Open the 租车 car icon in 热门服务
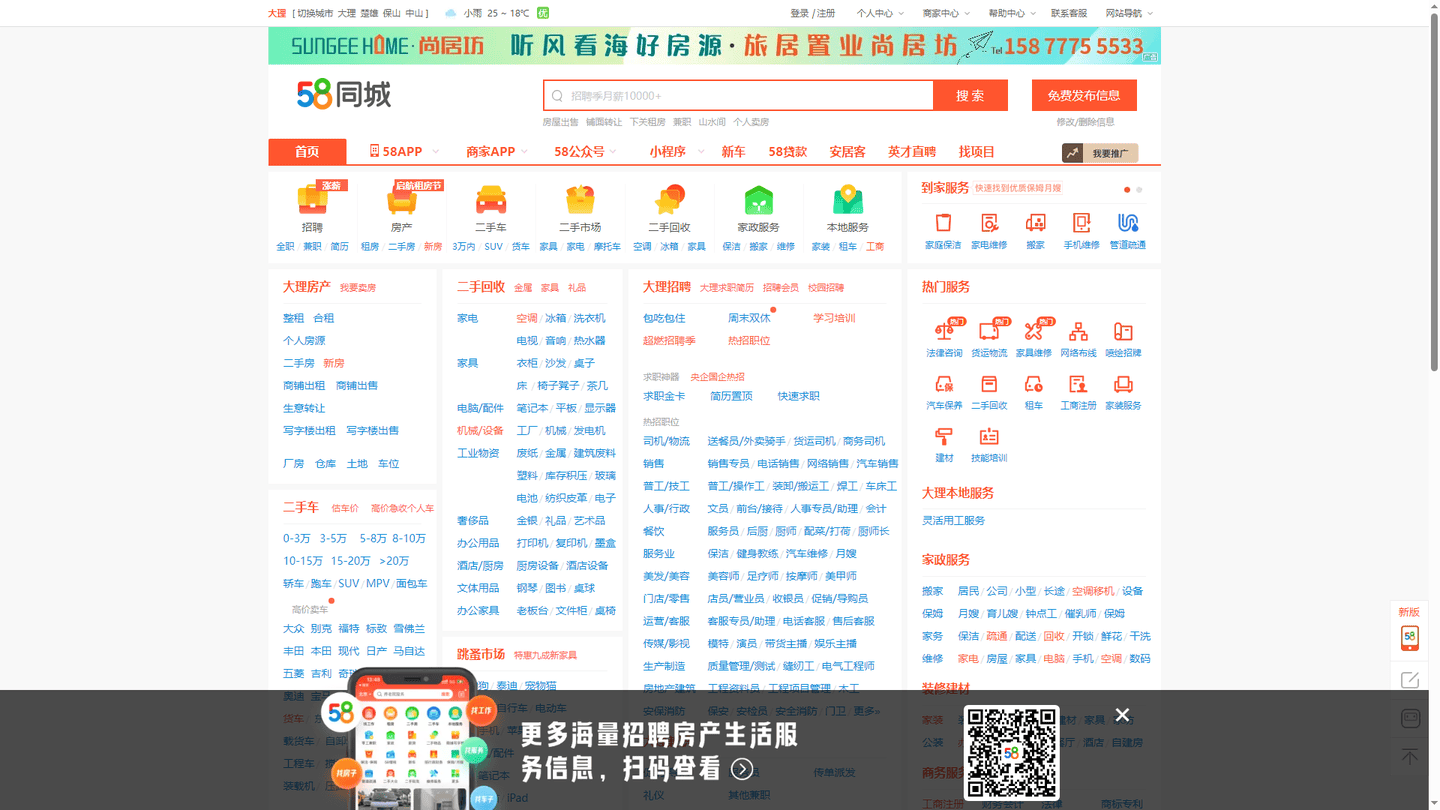Screen dimensions: 1440x810 coord(1034,384)
